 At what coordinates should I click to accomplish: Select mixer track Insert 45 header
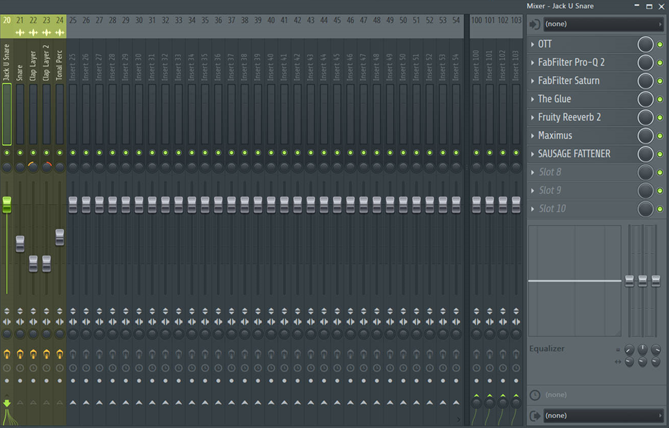point(337,26)
